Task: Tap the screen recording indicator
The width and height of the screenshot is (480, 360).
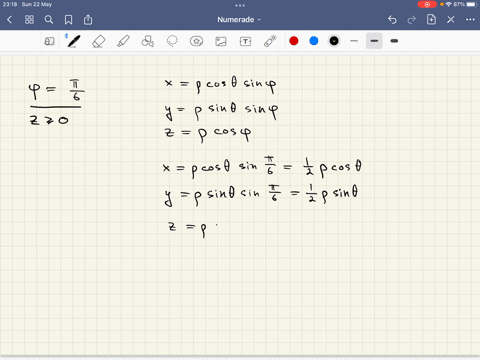Action: click(427, 4)
